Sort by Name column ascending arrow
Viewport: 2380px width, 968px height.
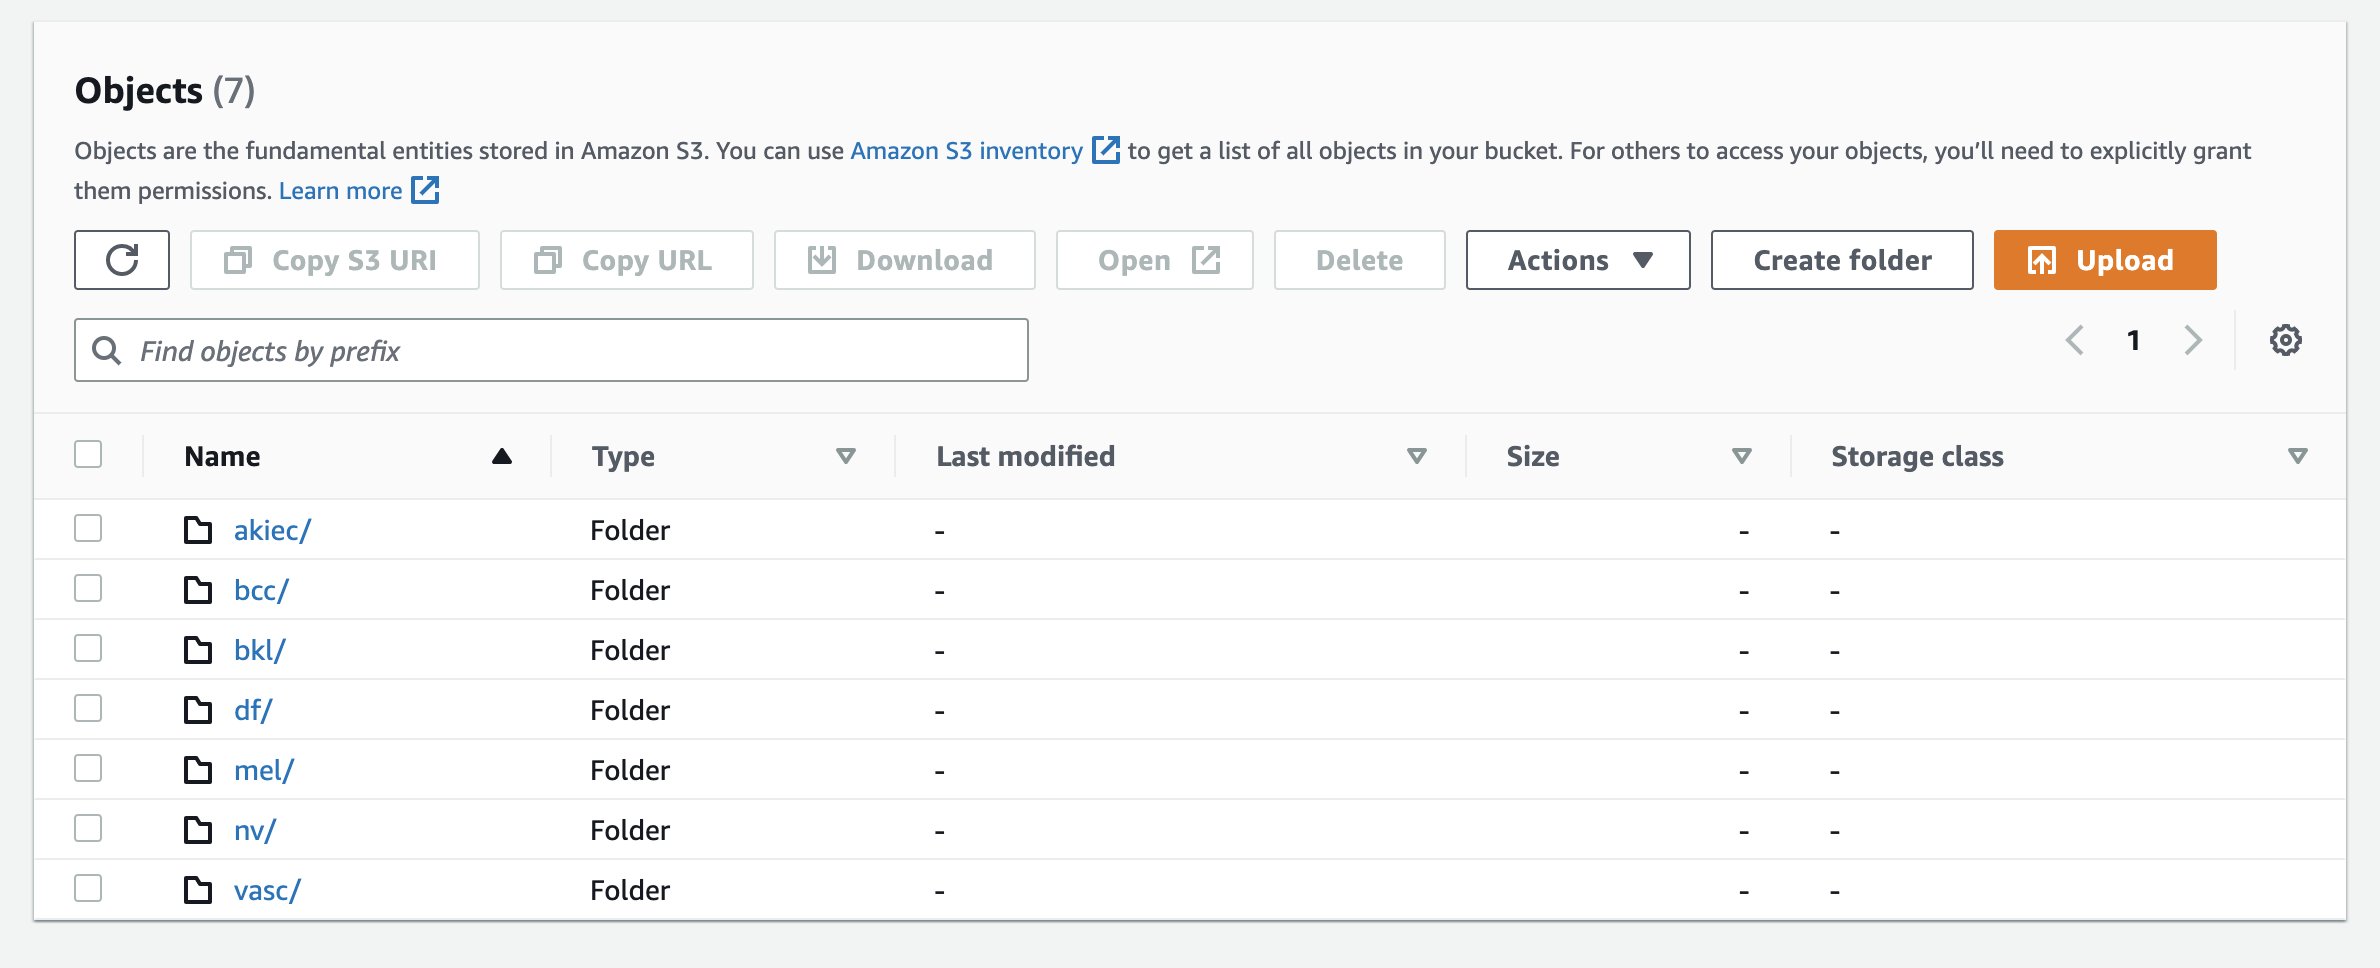(502, 456)
